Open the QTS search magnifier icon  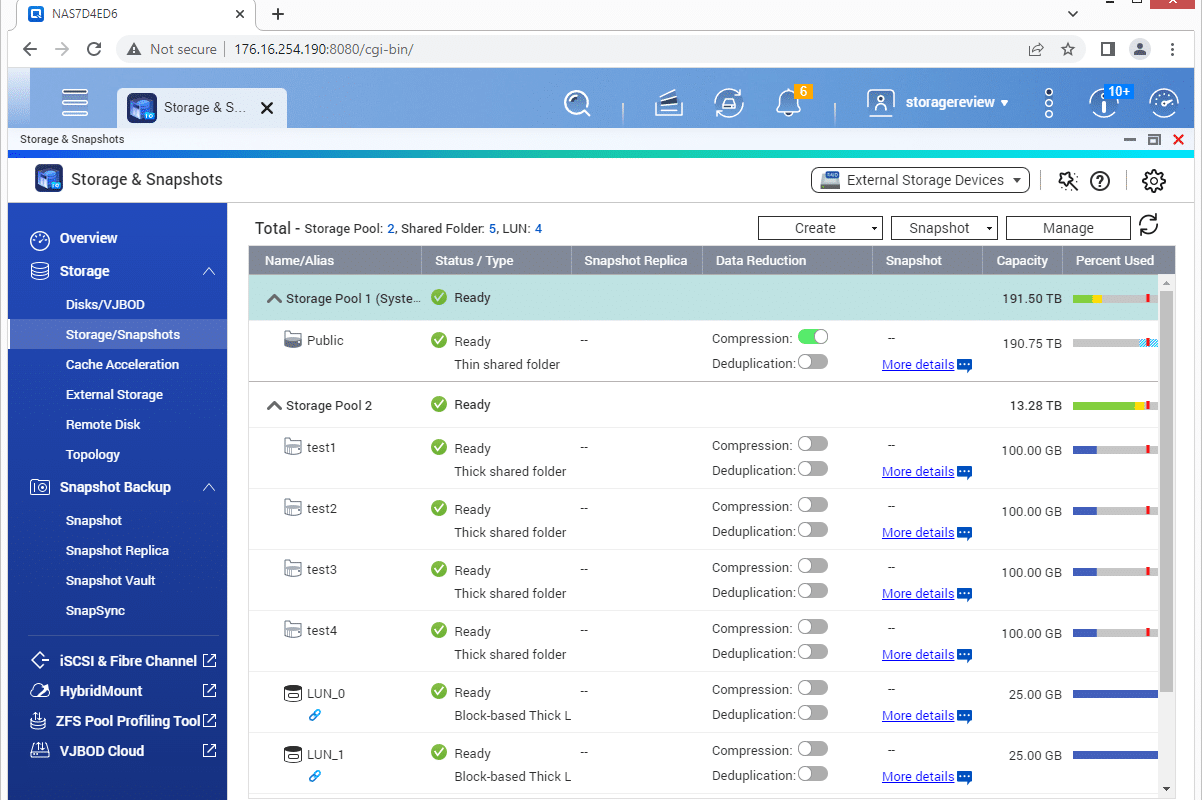coord(577,102)
